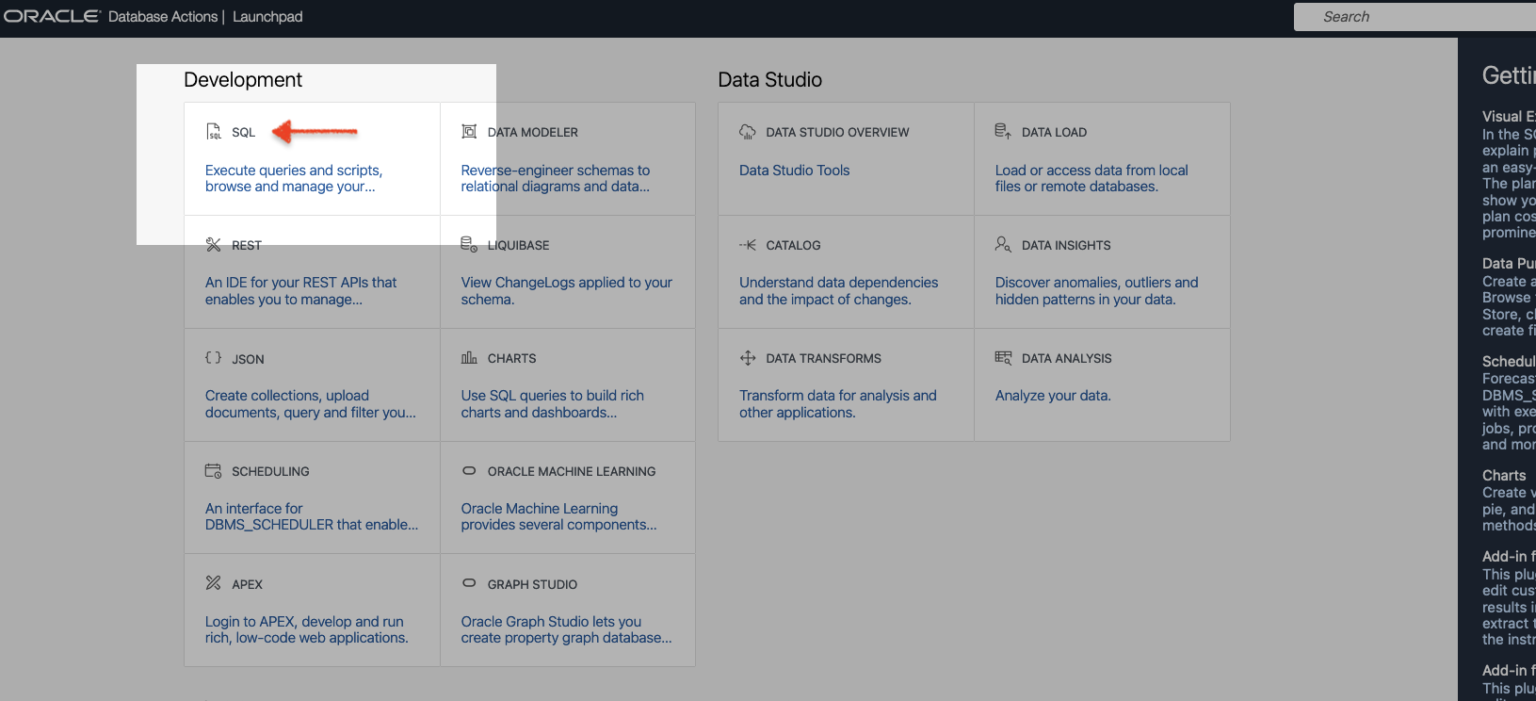Select the Data Studio Overview cloud icon
The width and height of the screenshot is (1536, 701).
[747, 131]
